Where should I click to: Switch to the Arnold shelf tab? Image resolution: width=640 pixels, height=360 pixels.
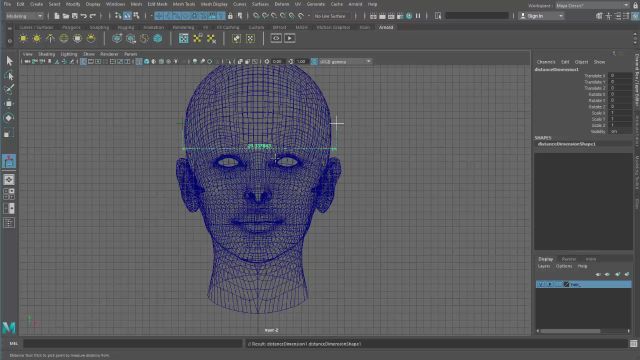point(386,27)
